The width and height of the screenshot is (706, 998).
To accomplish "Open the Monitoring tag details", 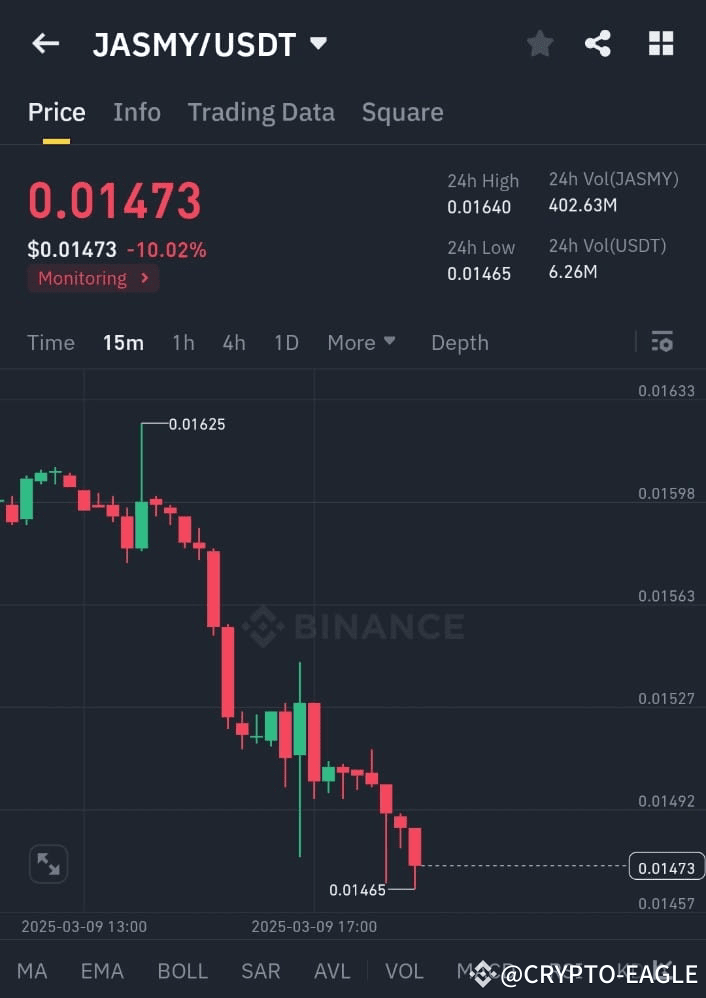I will pos(92,278).
